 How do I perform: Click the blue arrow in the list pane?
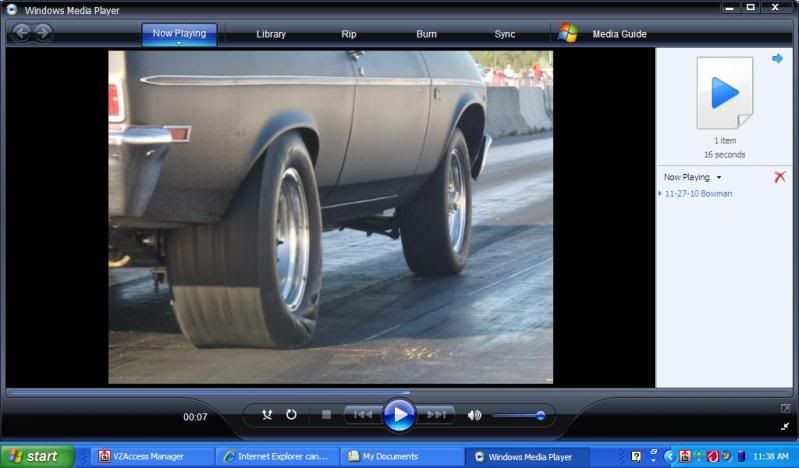777,59
